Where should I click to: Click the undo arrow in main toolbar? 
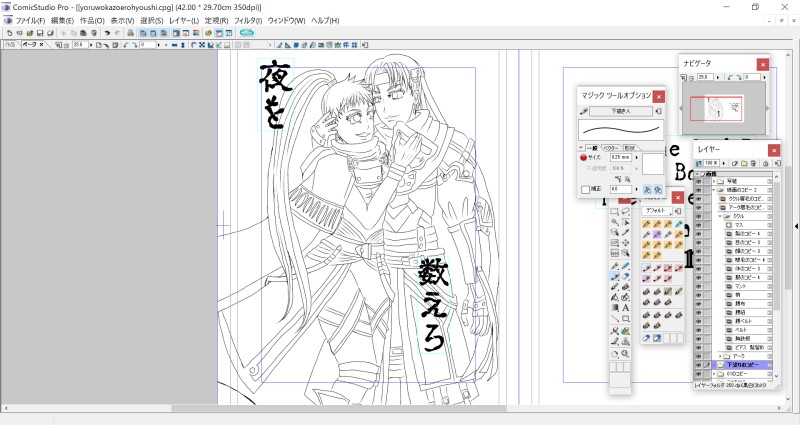pyautogui.click(x=107, y=33)
